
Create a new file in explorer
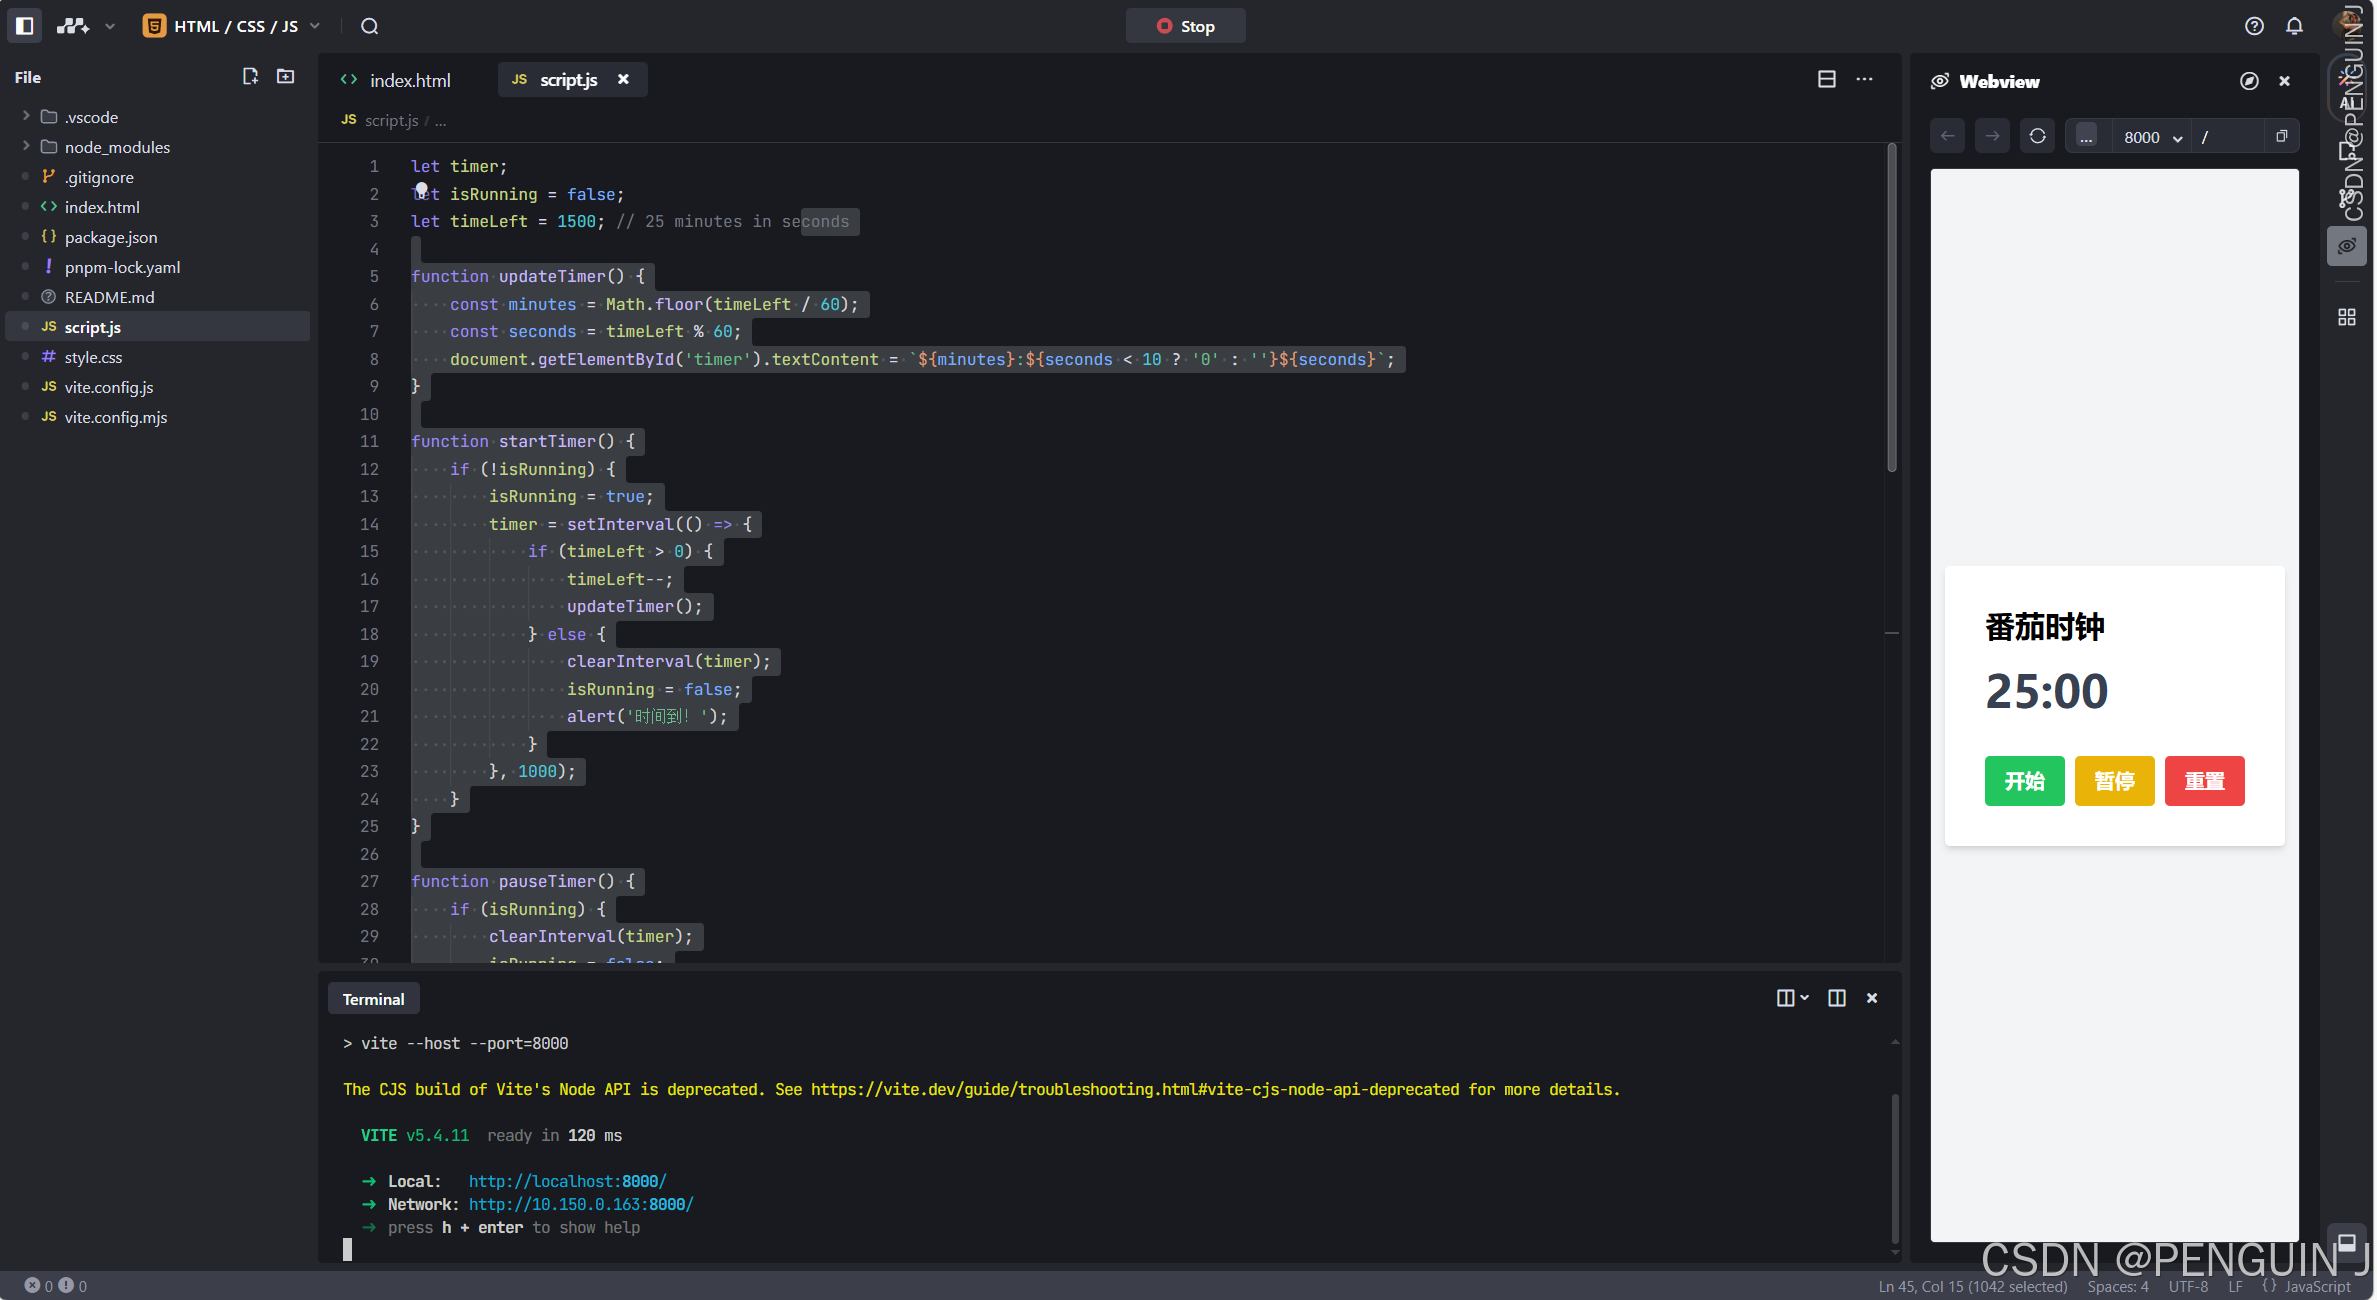pyautogui.click(x=250, y=77)
